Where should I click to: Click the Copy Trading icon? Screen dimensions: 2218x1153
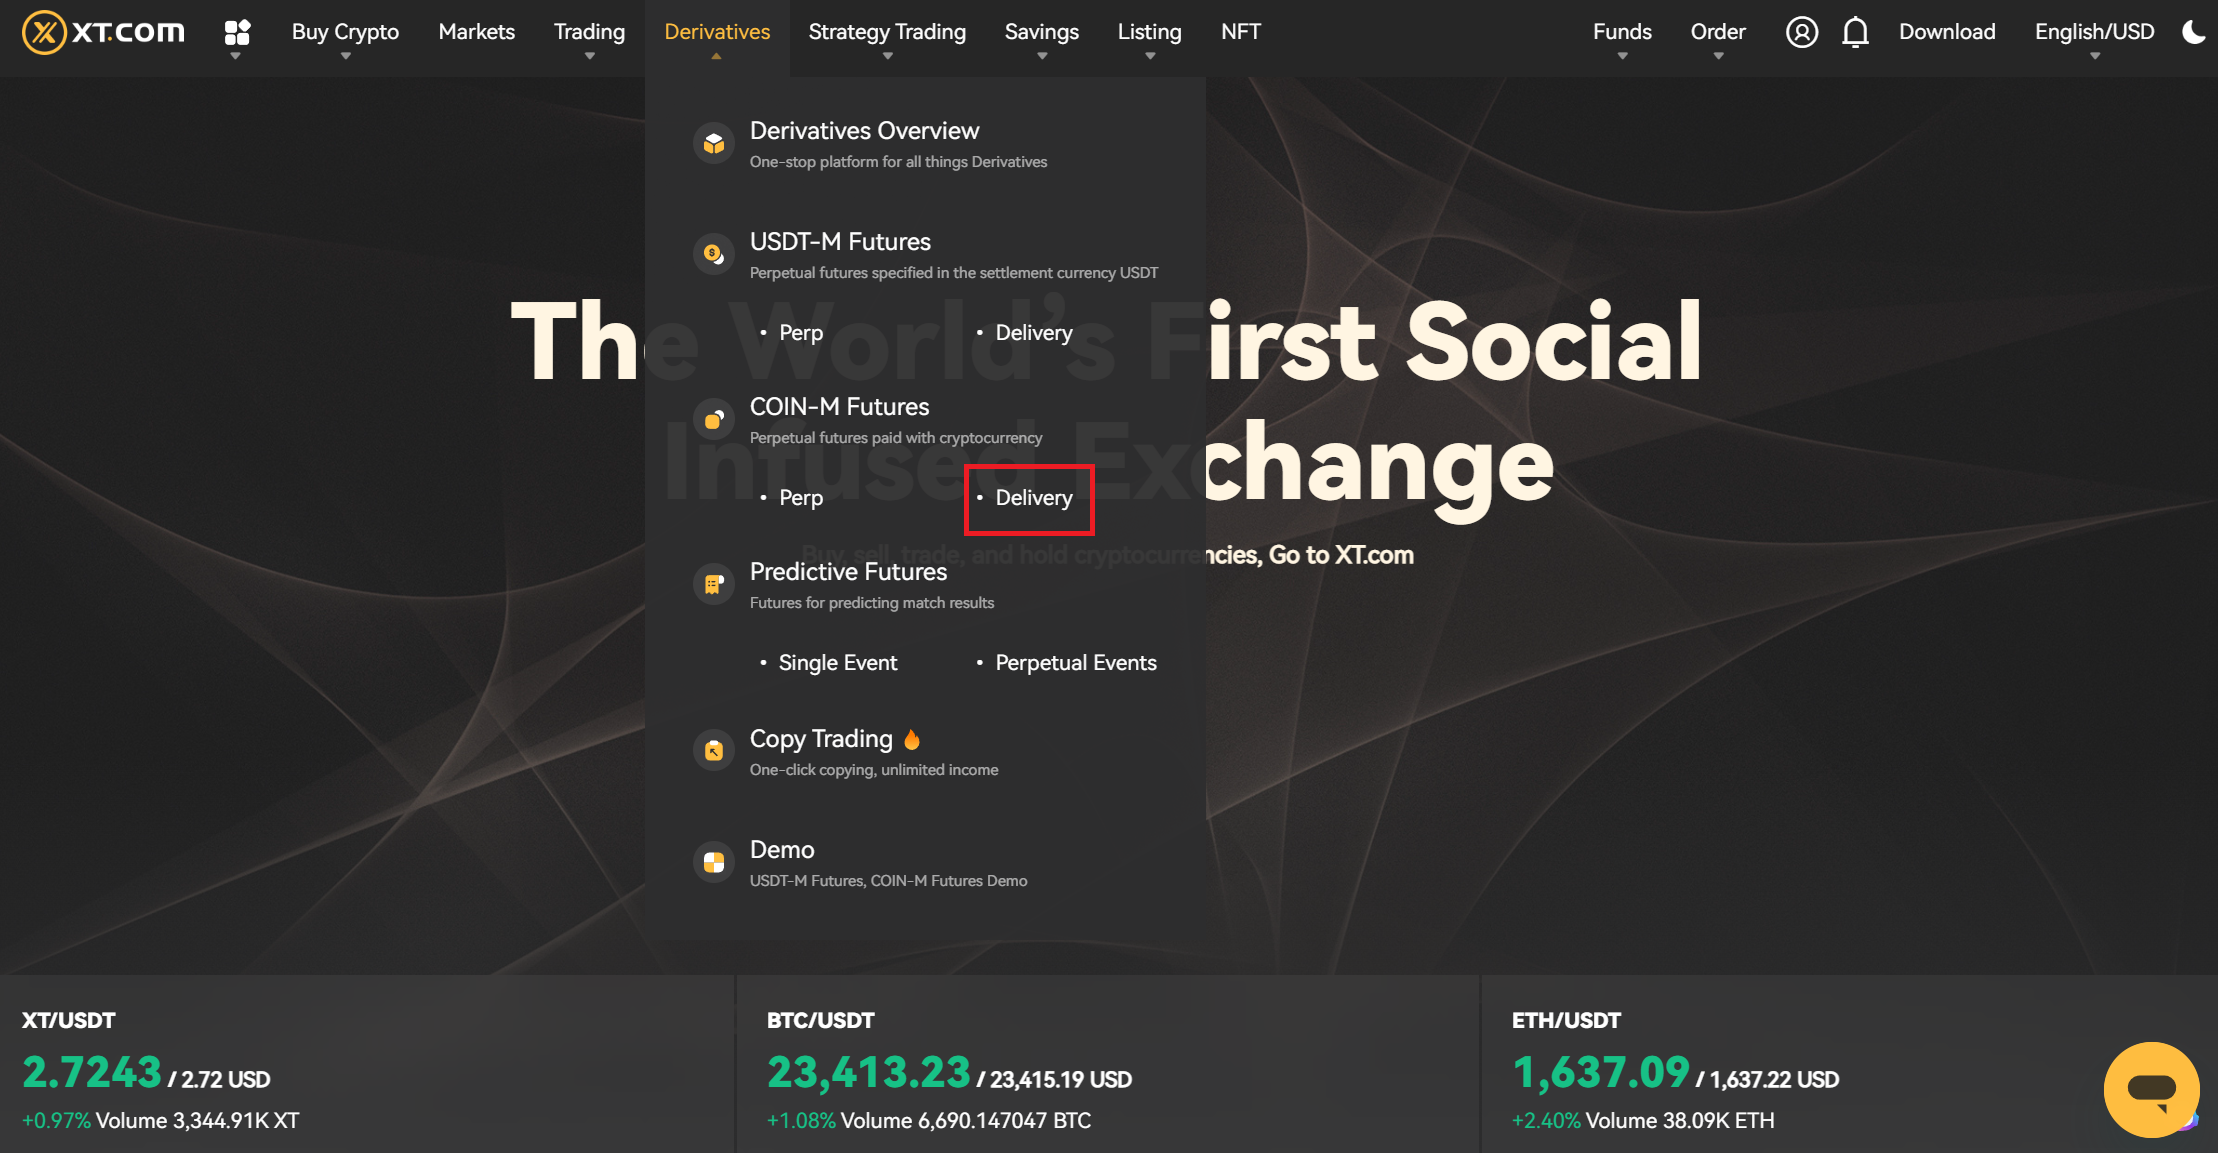coord(714,751)
